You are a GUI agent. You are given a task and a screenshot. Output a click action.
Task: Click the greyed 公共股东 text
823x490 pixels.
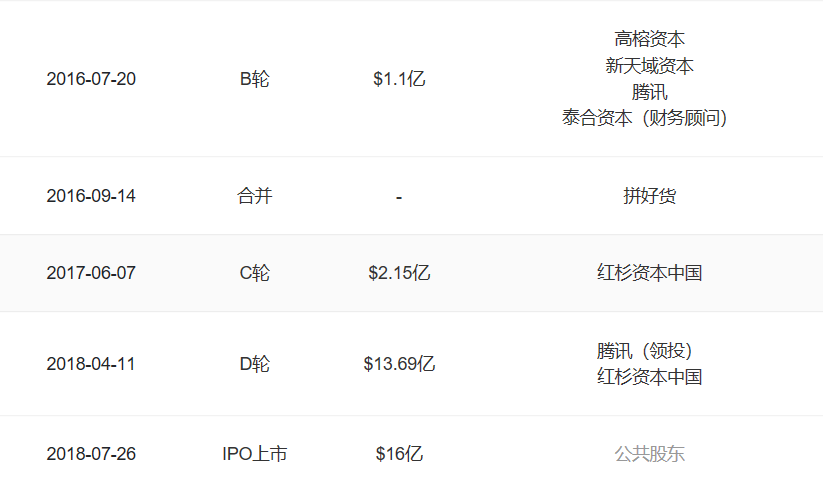(649, 454)
